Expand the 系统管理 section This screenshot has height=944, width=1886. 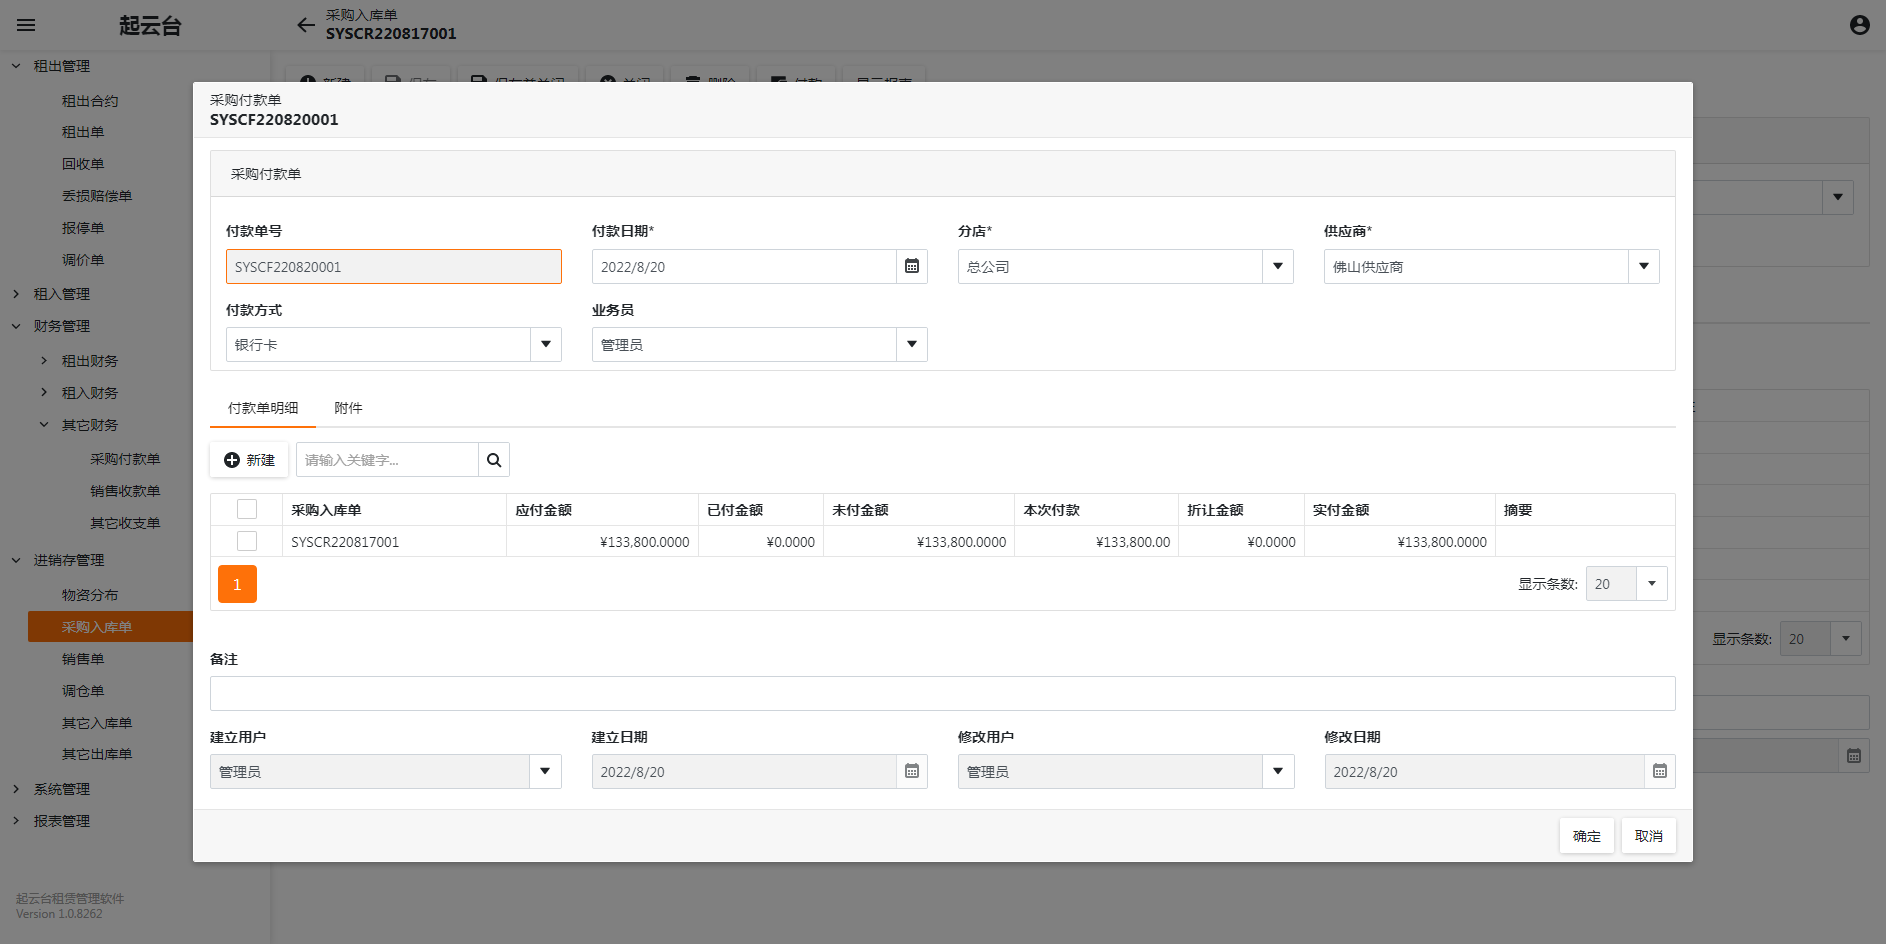(x=16, y=789)
